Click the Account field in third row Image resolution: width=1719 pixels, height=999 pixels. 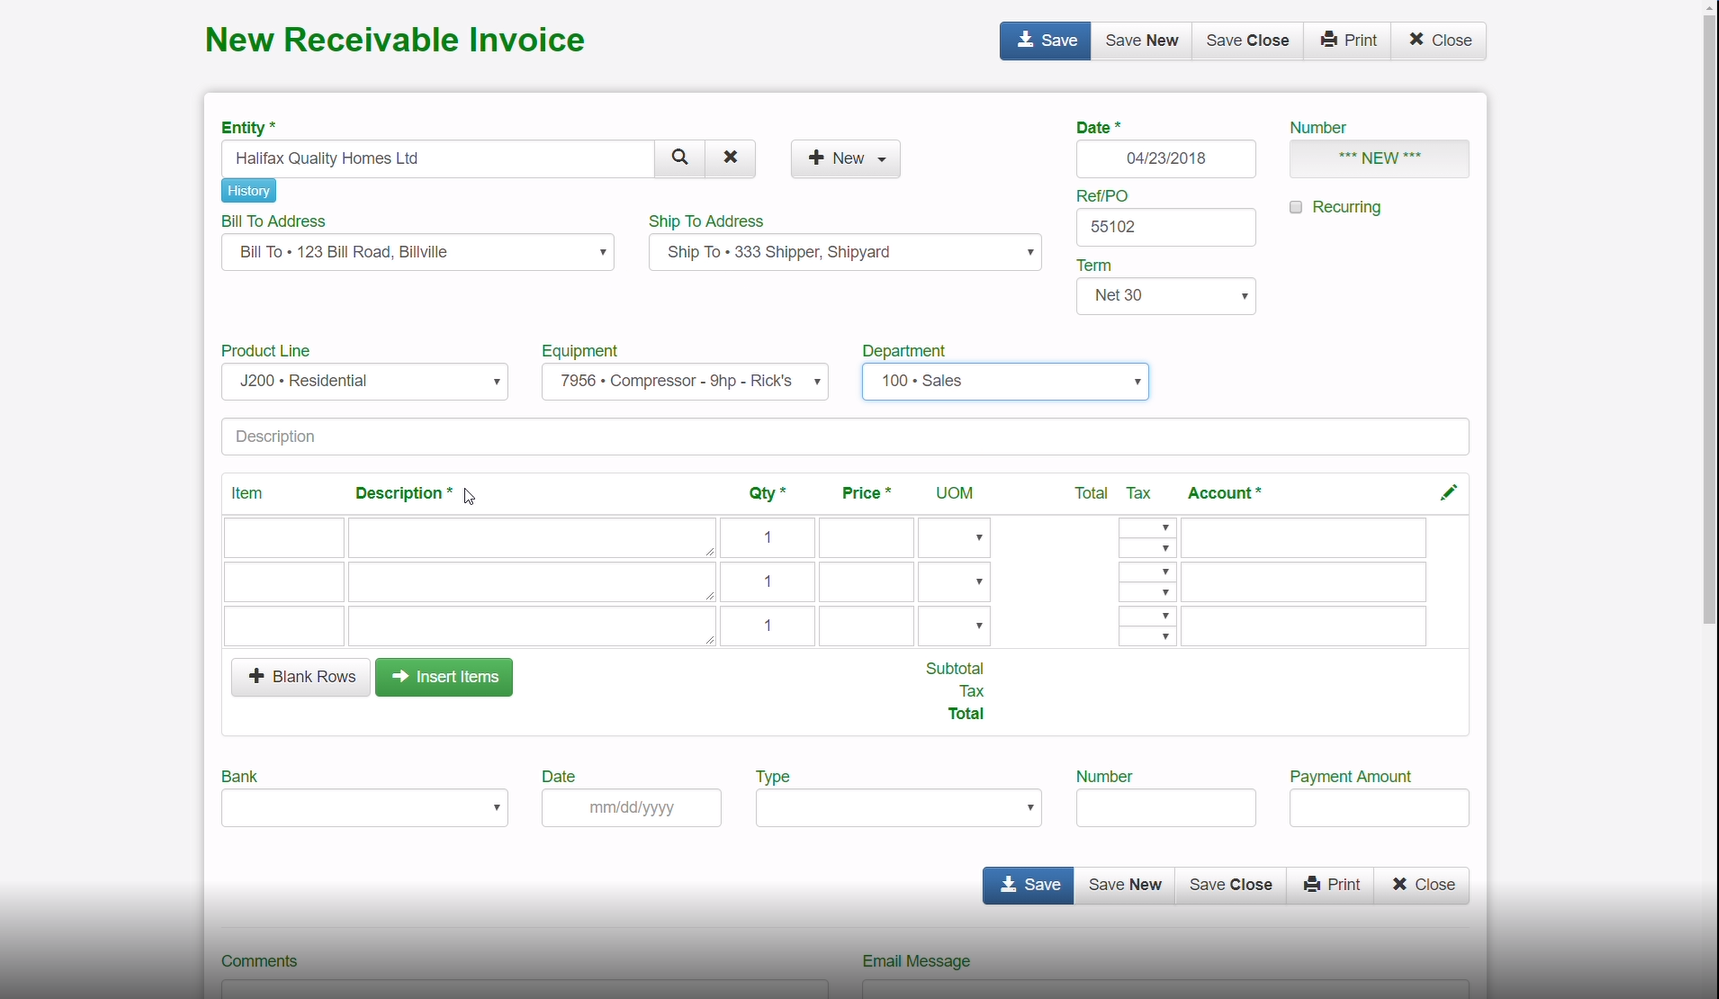(1304, 626)
